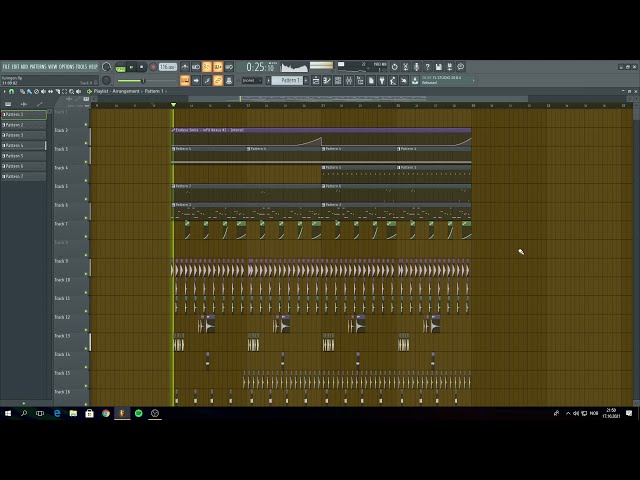Adjust the main pitch knob
The image size is (640, 480).
click(107, 80)
